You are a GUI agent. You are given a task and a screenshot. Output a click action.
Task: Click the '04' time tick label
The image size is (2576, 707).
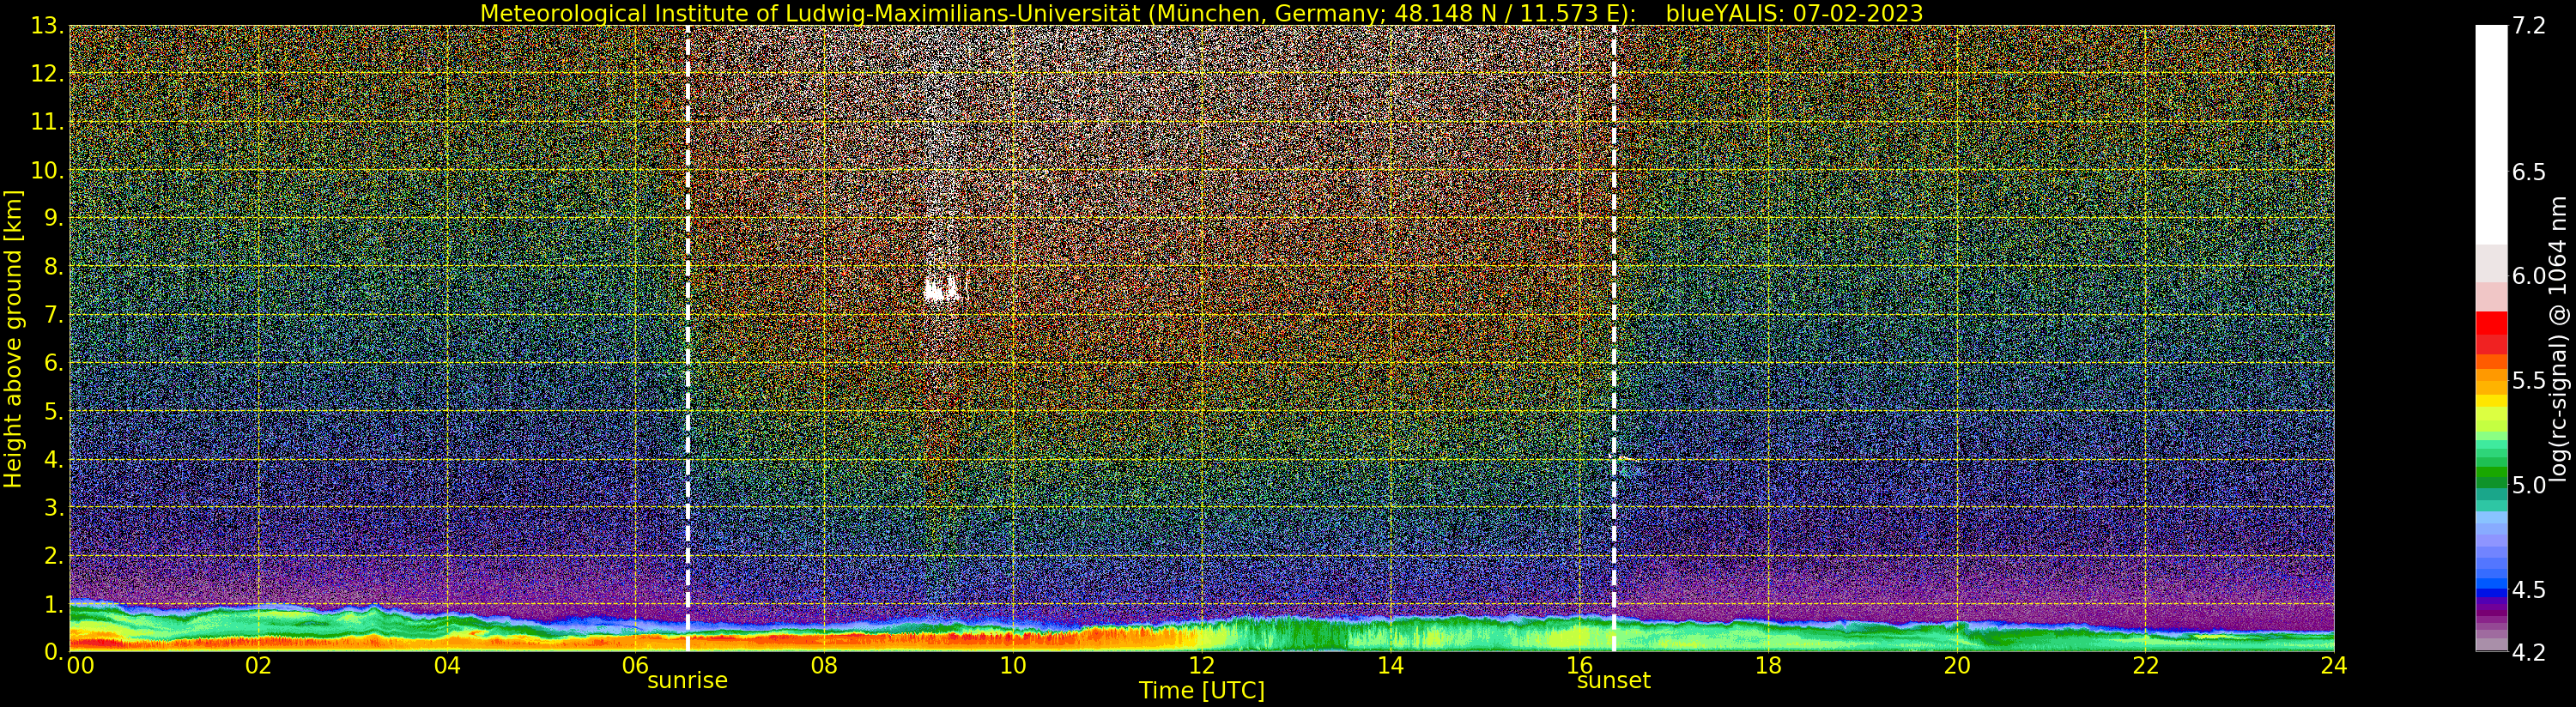click(447, 666)
